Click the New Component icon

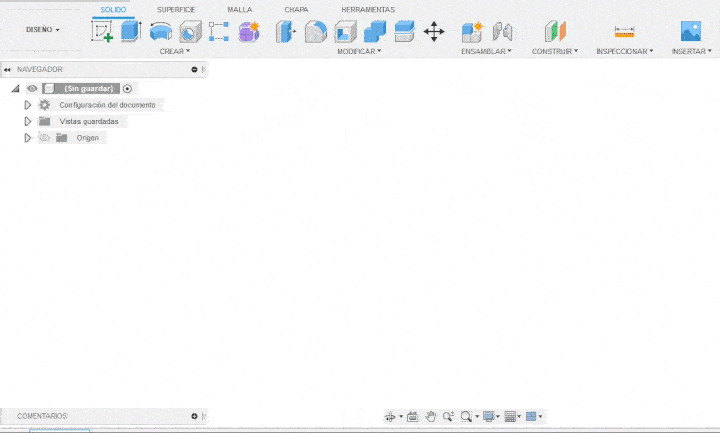pos(471,31)
